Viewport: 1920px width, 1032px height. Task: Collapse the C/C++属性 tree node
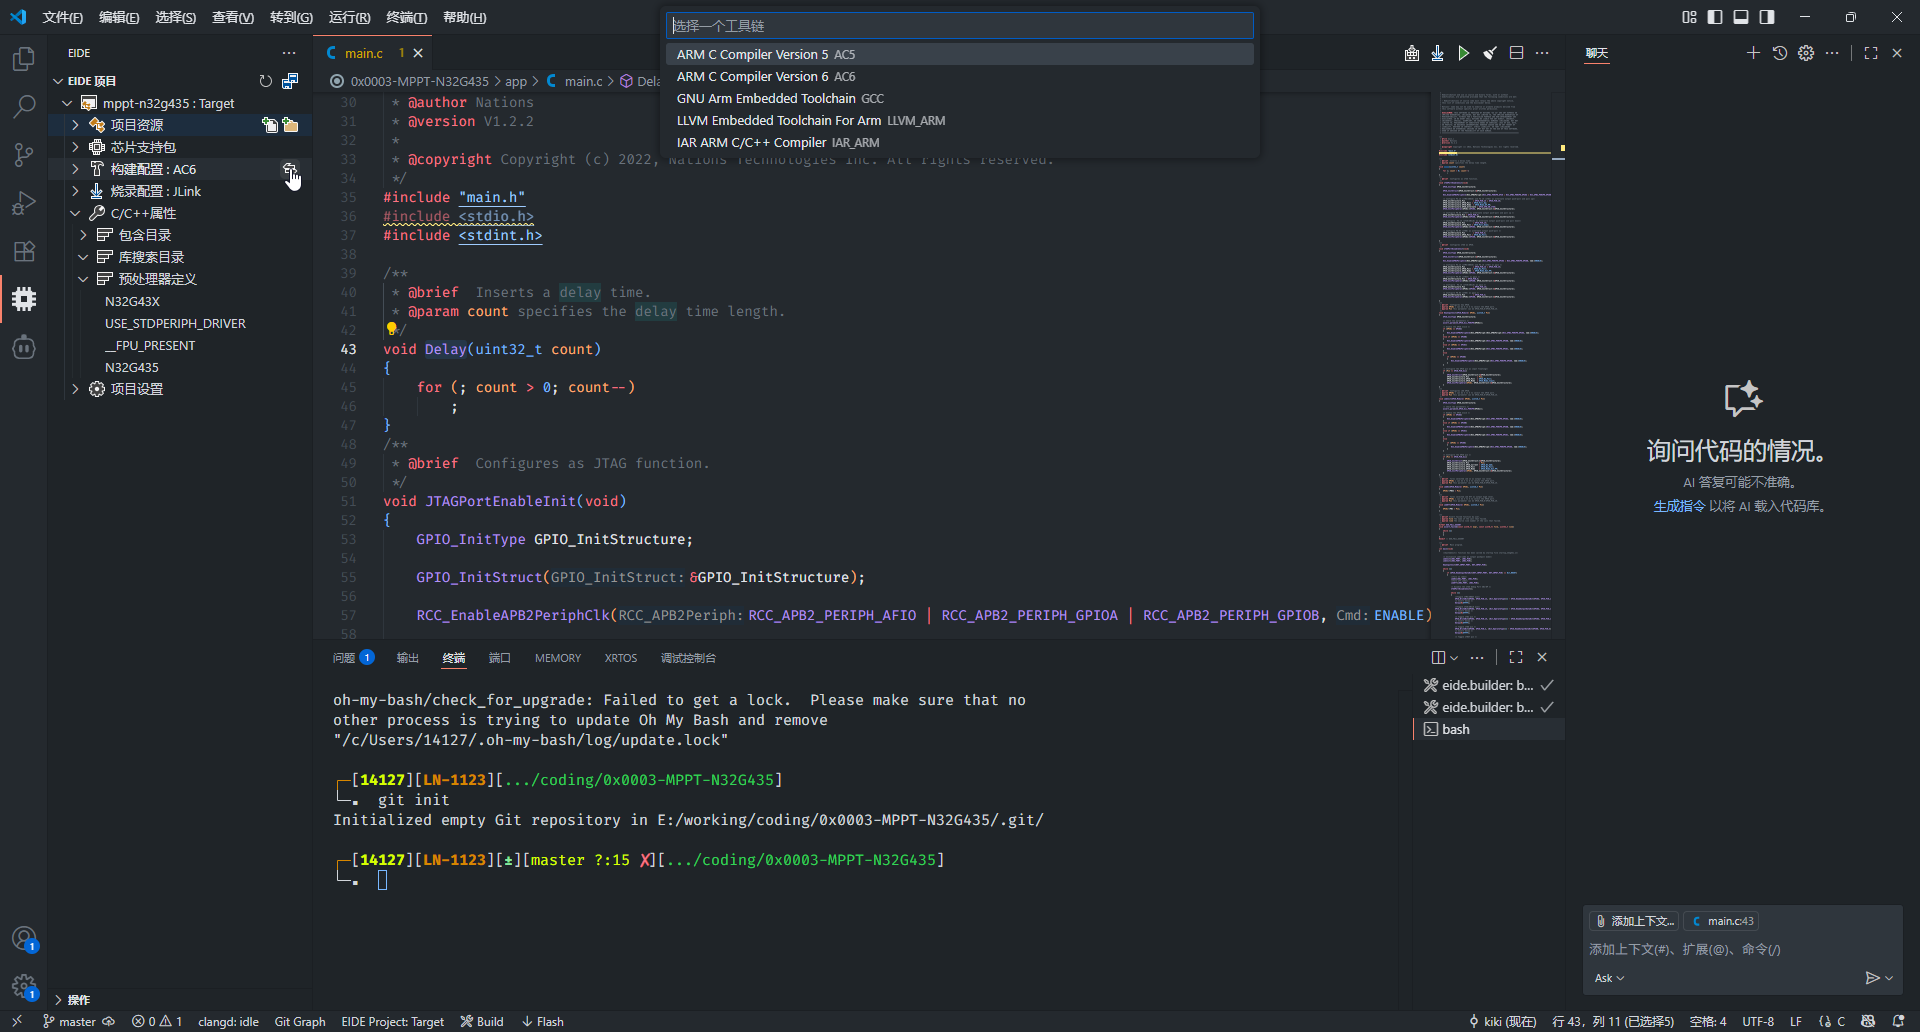point(75,213)
